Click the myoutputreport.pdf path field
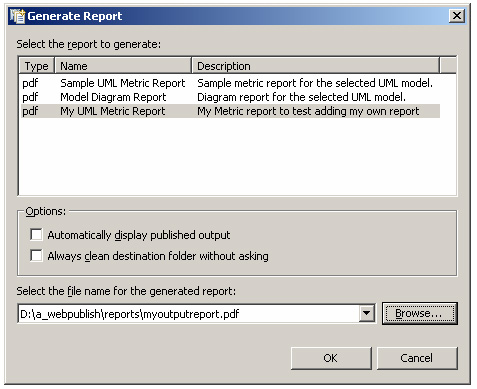The image size is (477, 389). 189,314
